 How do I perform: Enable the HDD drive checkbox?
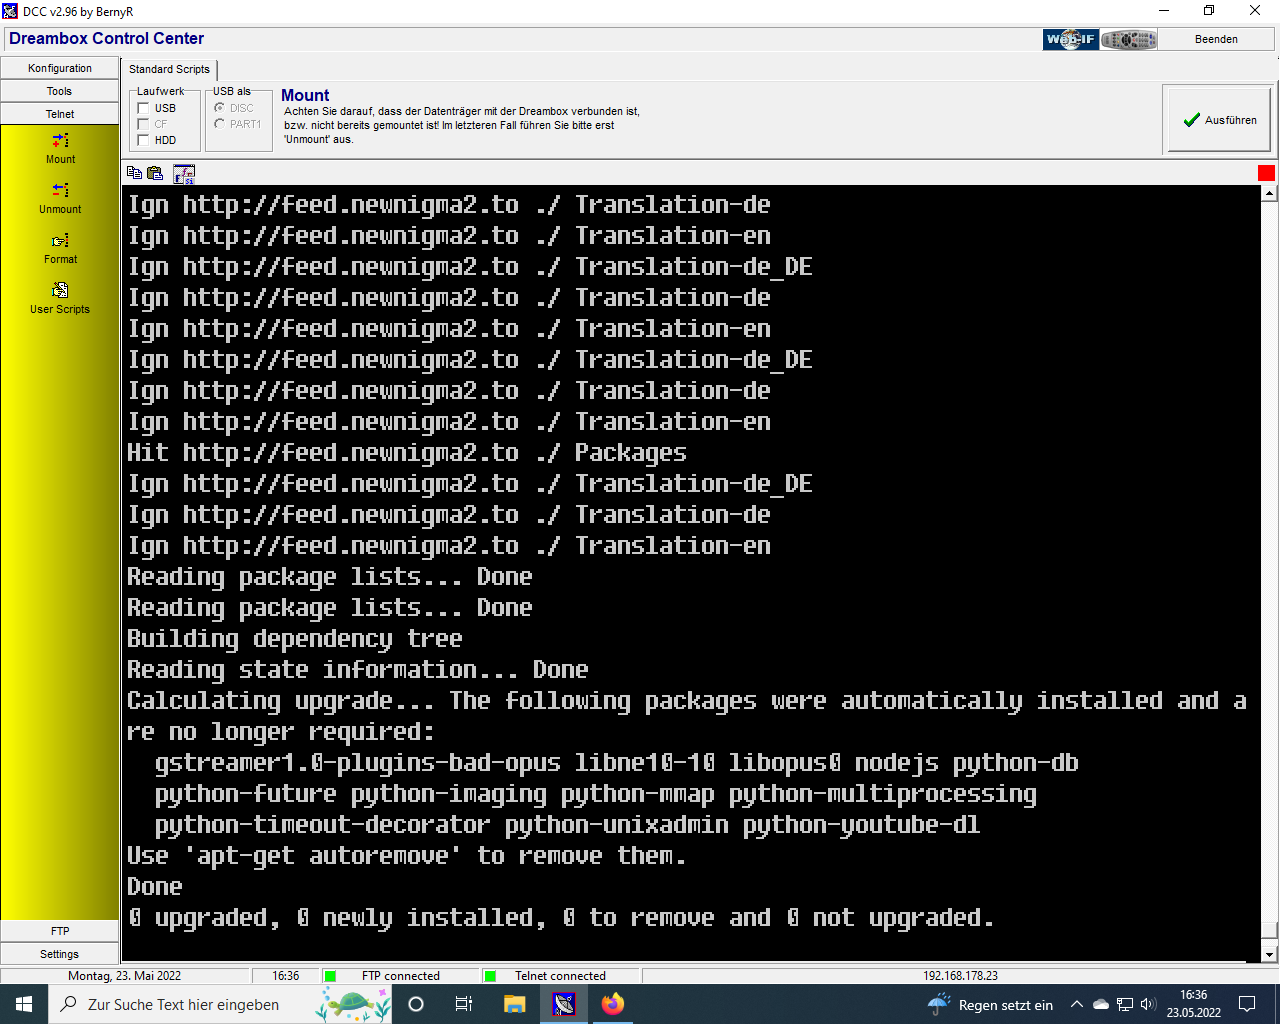[x=144, y=140]
